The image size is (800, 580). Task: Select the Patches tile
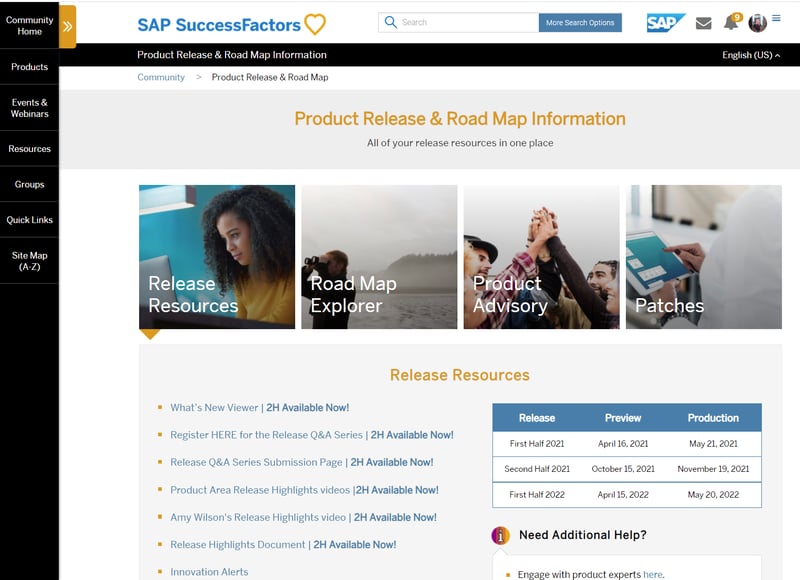point(704,257)
